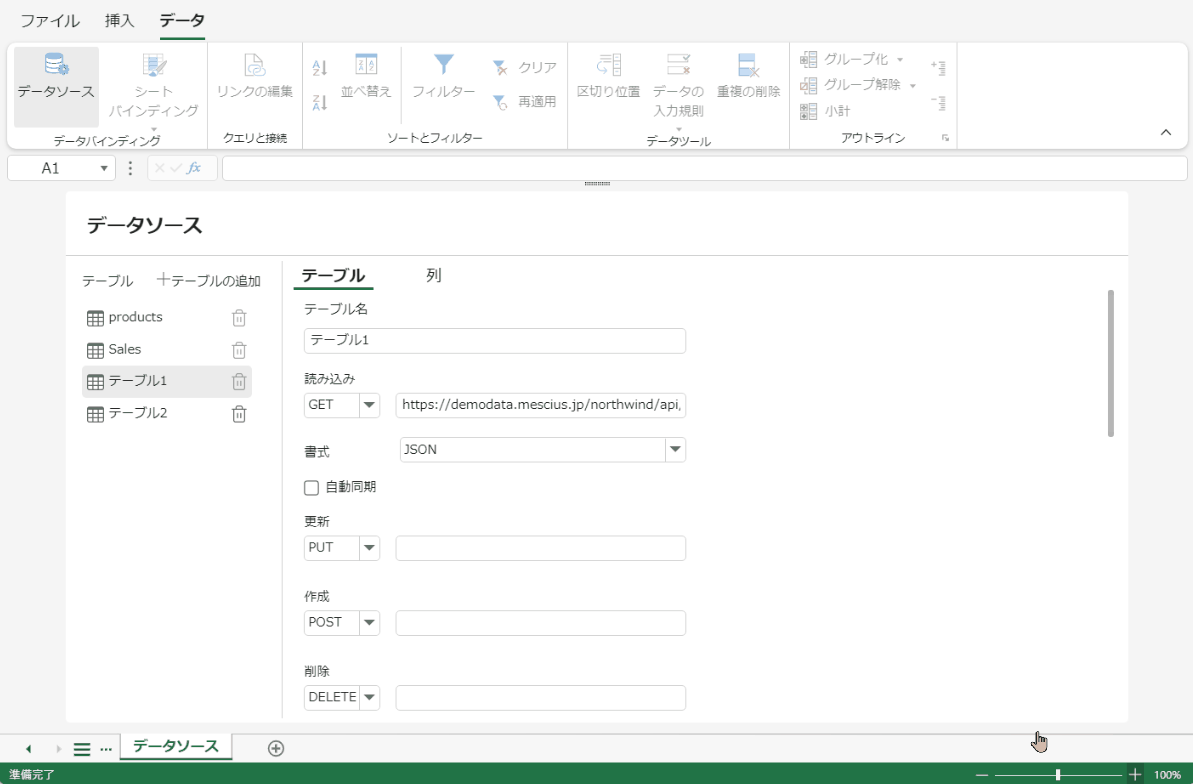The width and height of the screenshot is (1193, 784).
Task: Click the テーブルの追加 button
Action: pos(209,281)
